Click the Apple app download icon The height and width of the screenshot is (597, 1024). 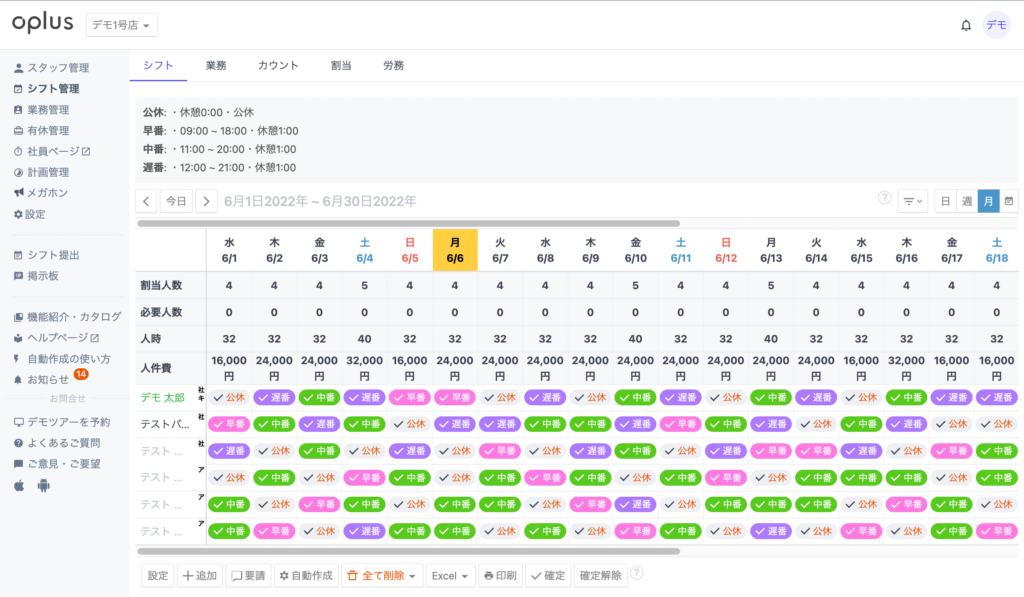tap(19, 486)
